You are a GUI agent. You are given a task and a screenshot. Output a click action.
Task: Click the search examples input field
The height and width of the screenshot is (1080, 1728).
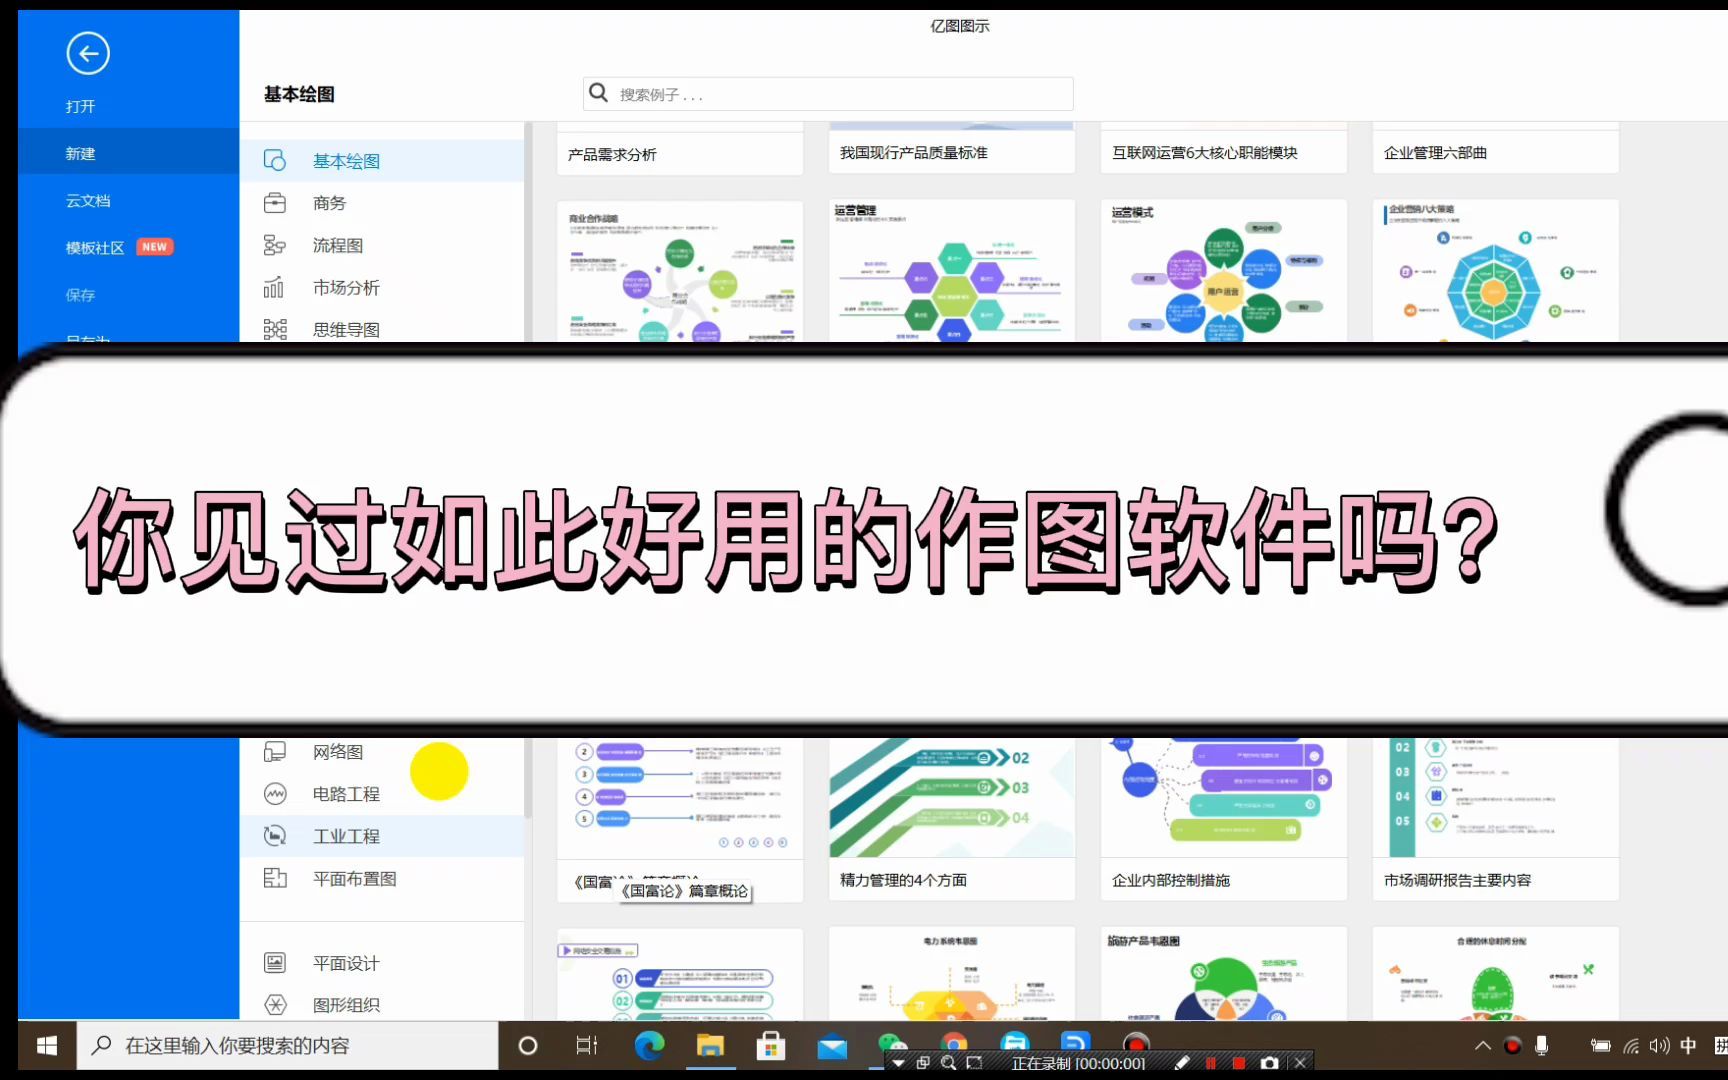[x=828, y=94]
